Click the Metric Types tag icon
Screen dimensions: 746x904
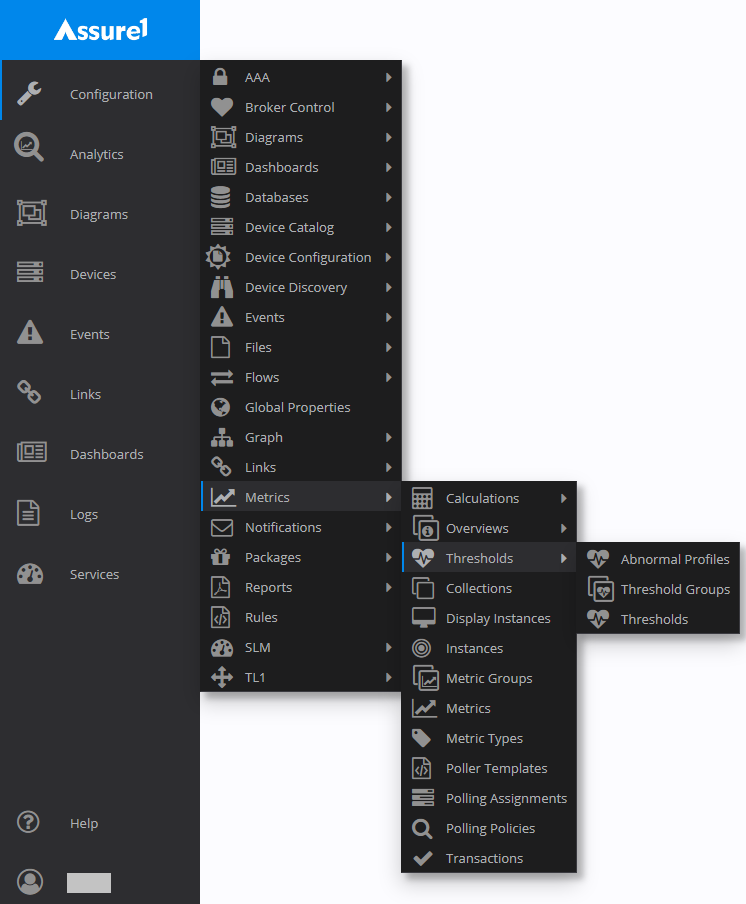click(x=421, y=738)
